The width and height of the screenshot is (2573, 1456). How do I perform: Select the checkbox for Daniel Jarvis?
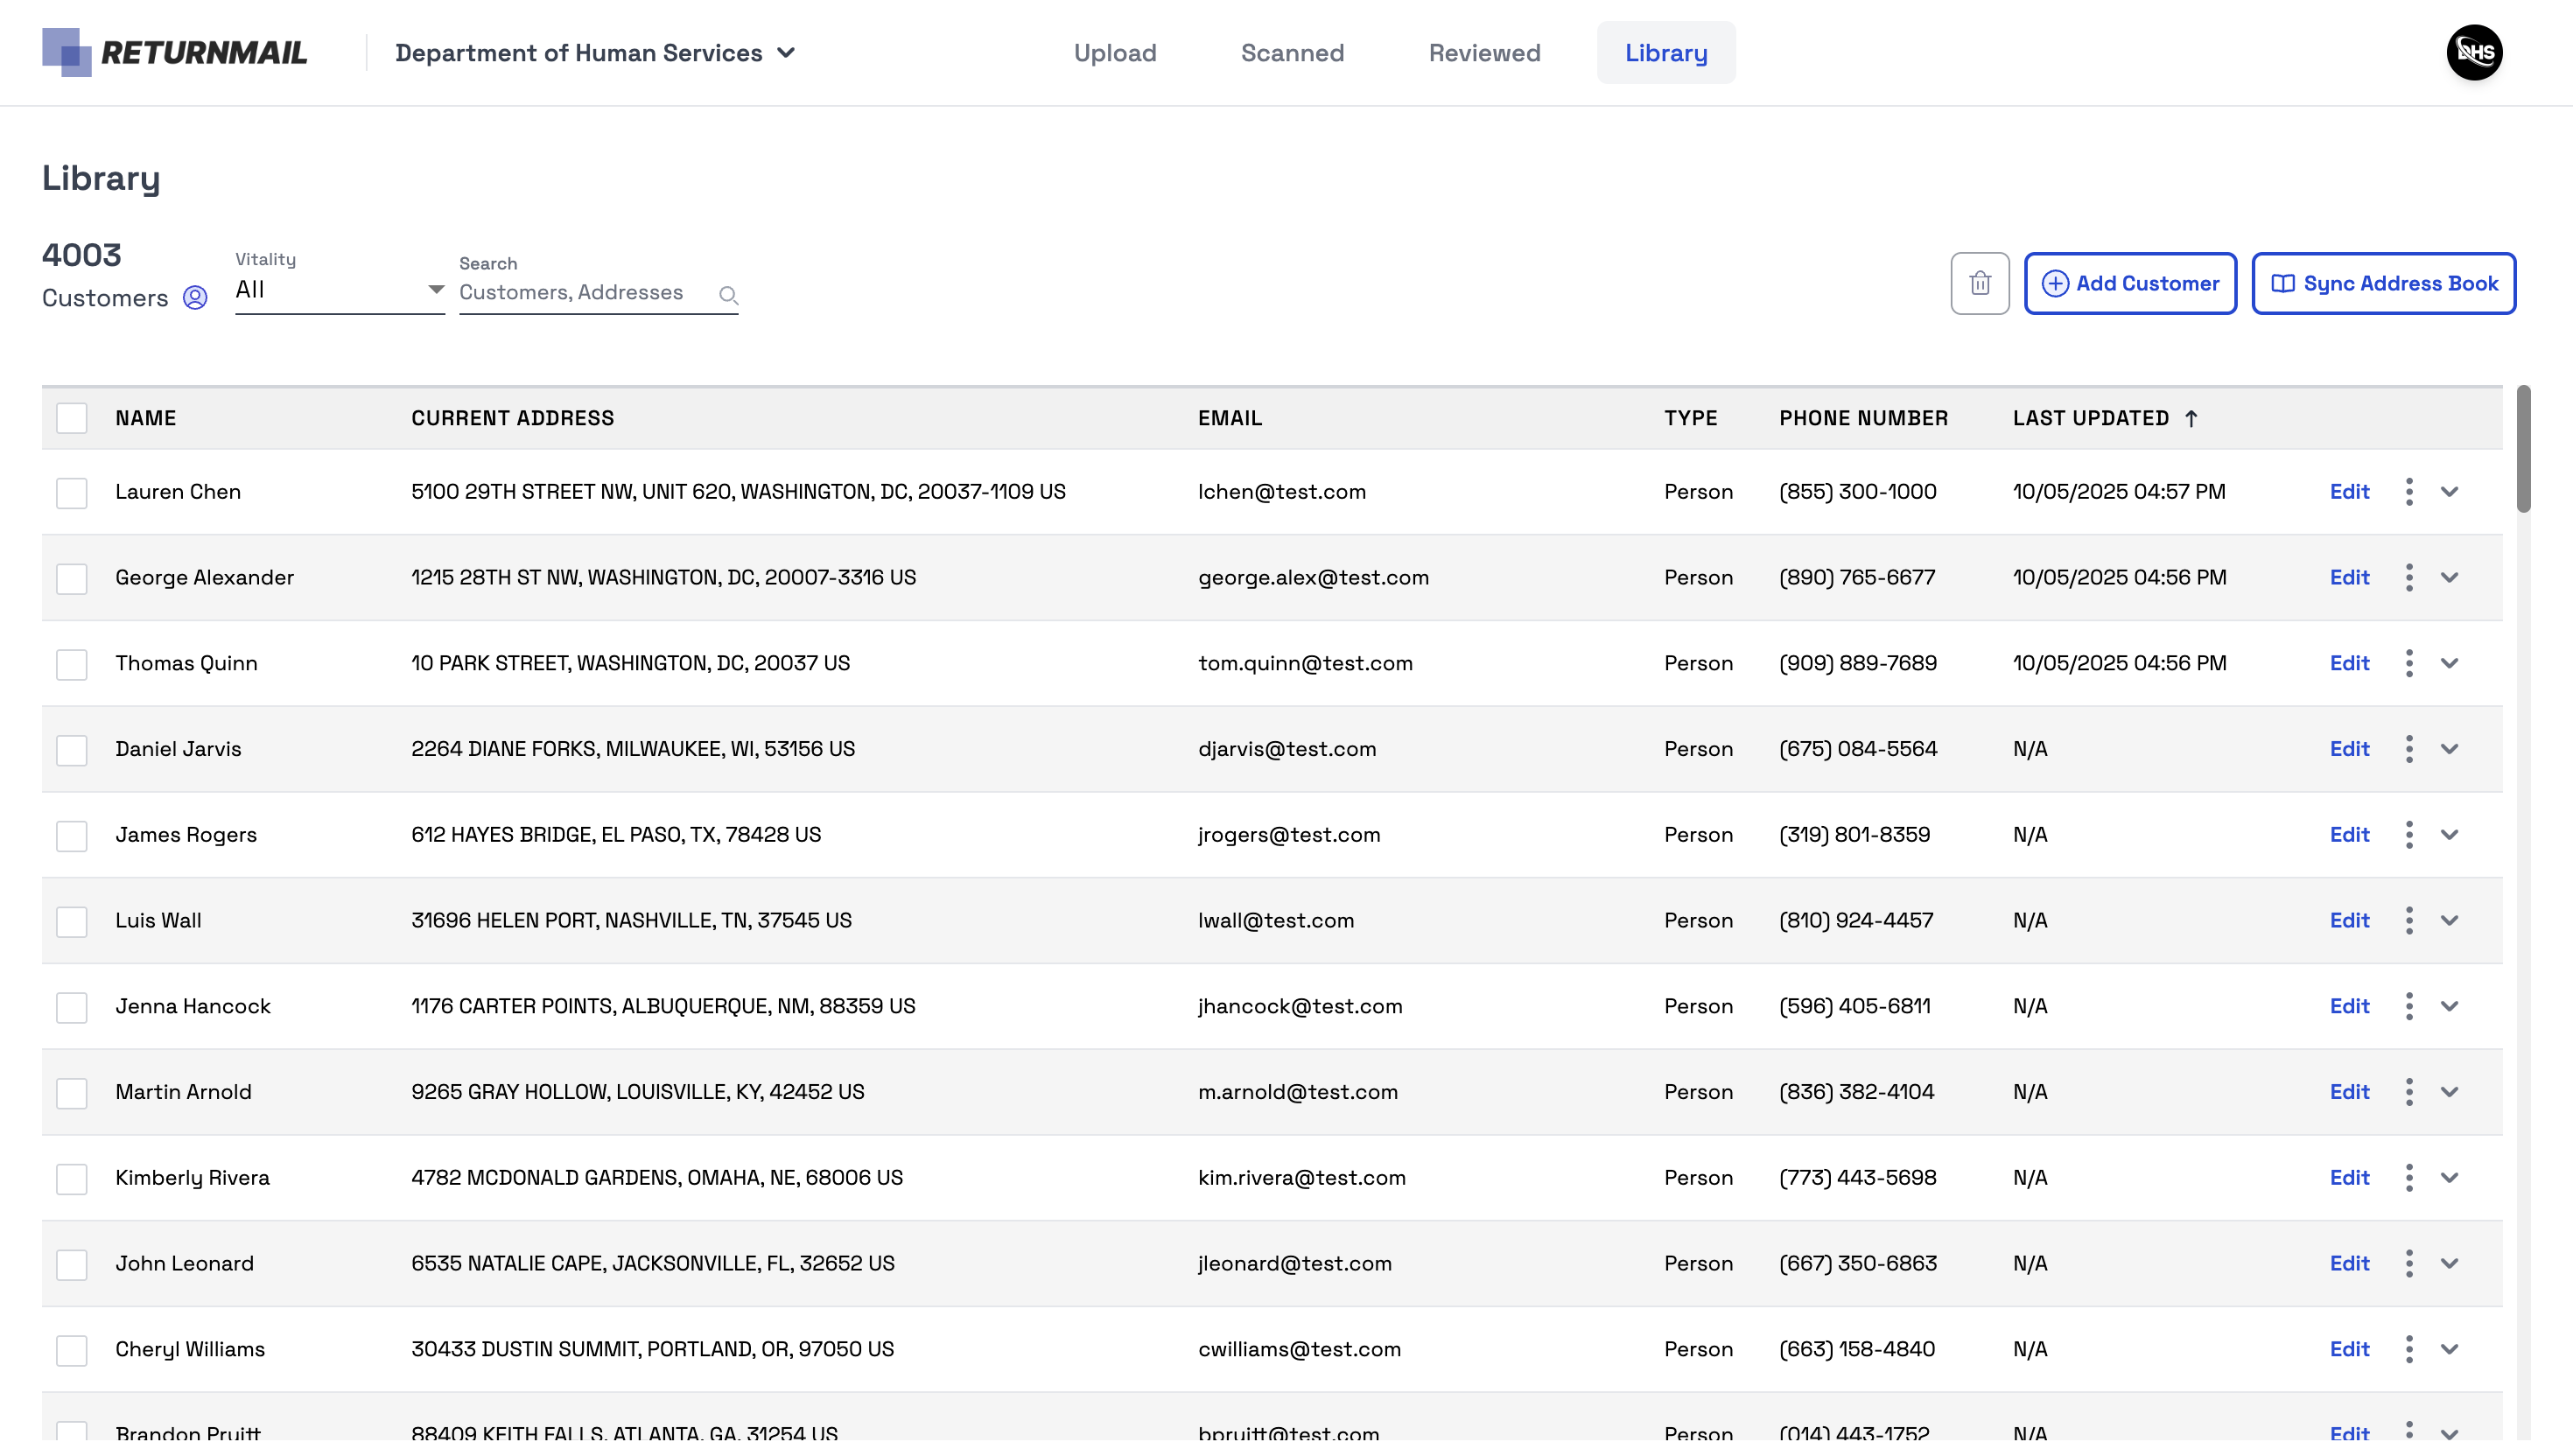tap(71, 749)
